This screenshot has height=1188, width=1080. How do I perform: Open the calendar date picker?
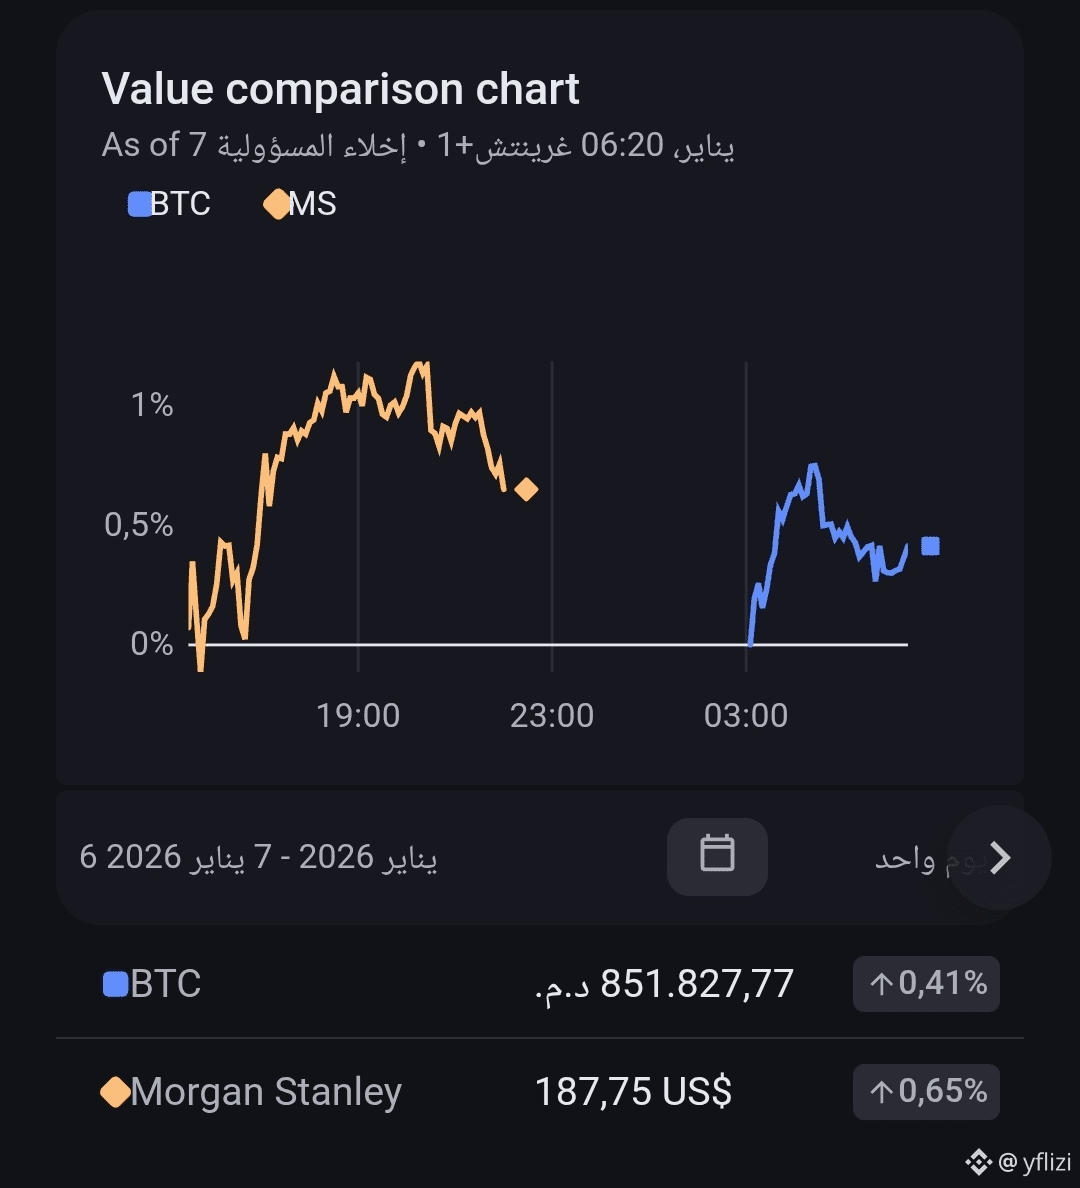717,856
